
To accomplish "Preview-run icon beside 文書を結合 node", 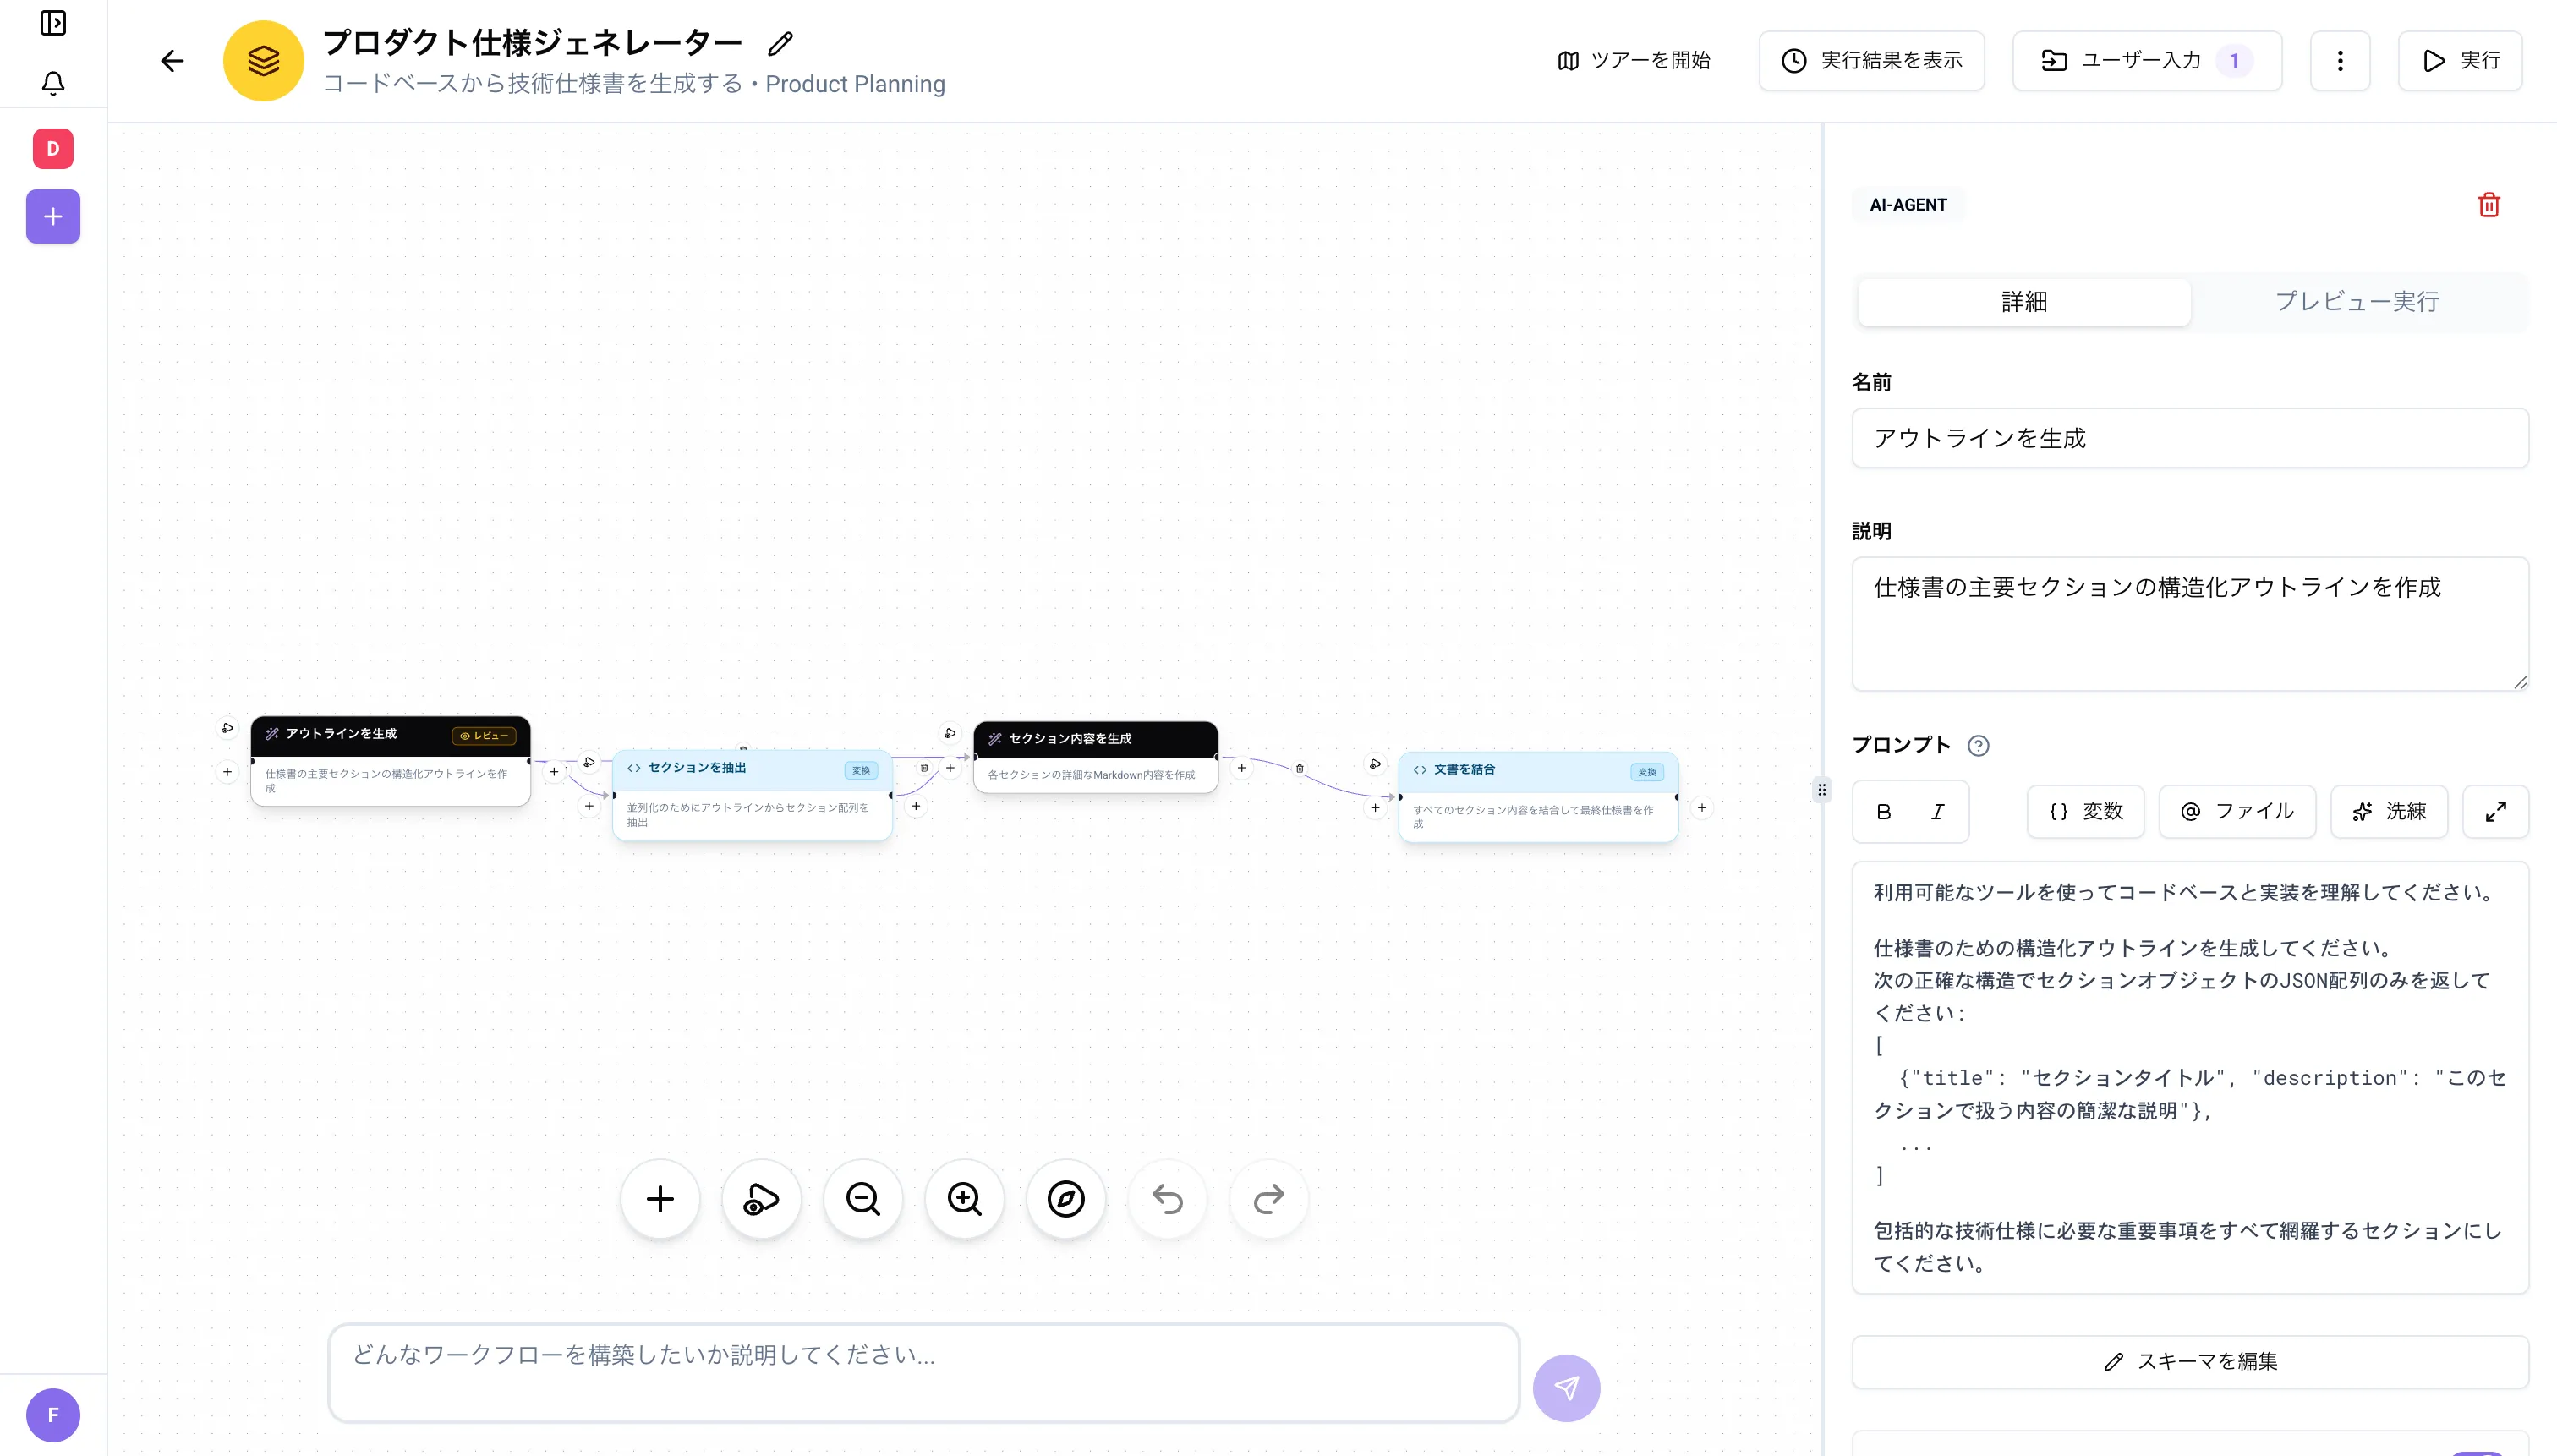I will tap(1375, 764).
